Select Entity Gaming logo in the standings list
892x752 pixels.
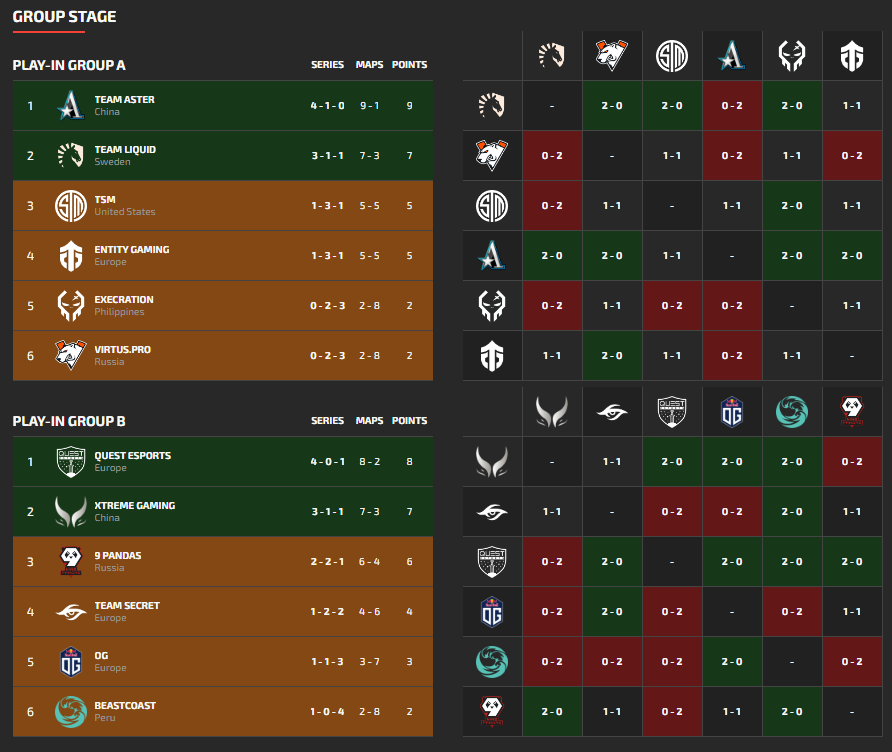coord(70,255)
